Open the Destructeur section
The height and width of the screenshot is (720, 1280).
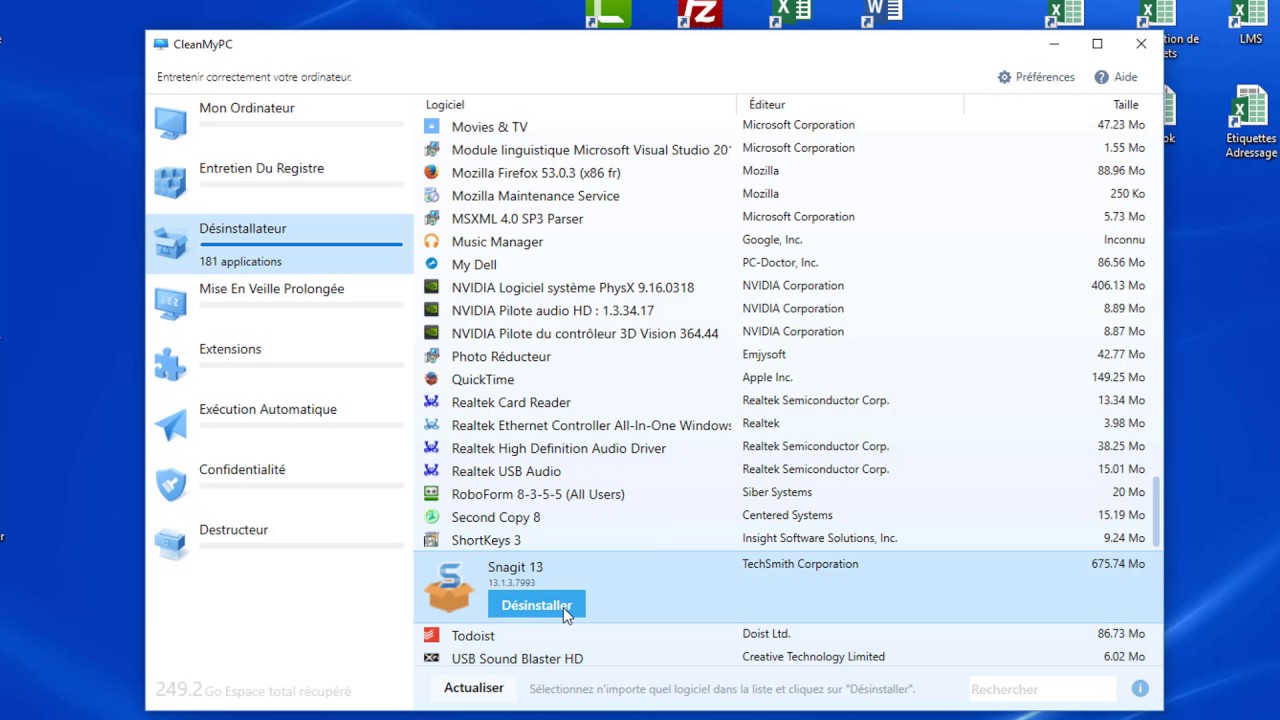[x=279, y=543]
